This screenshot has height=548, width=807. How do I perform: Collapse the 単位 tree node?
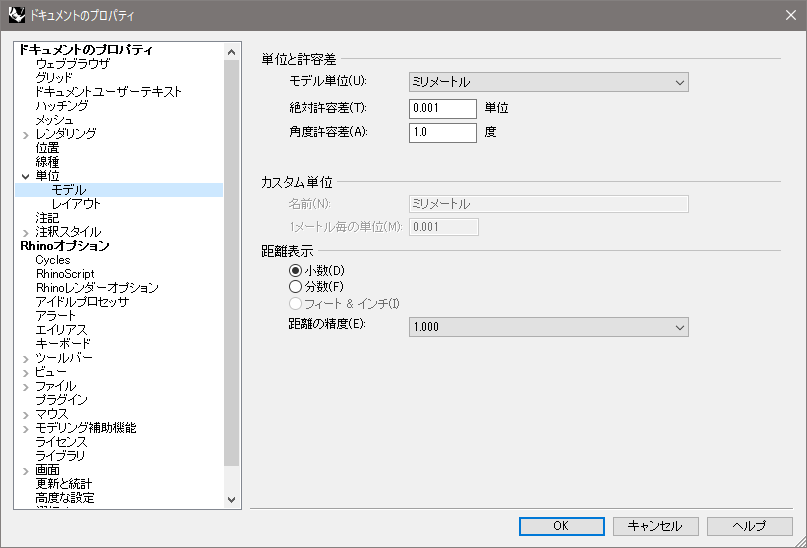coord(26,176)
